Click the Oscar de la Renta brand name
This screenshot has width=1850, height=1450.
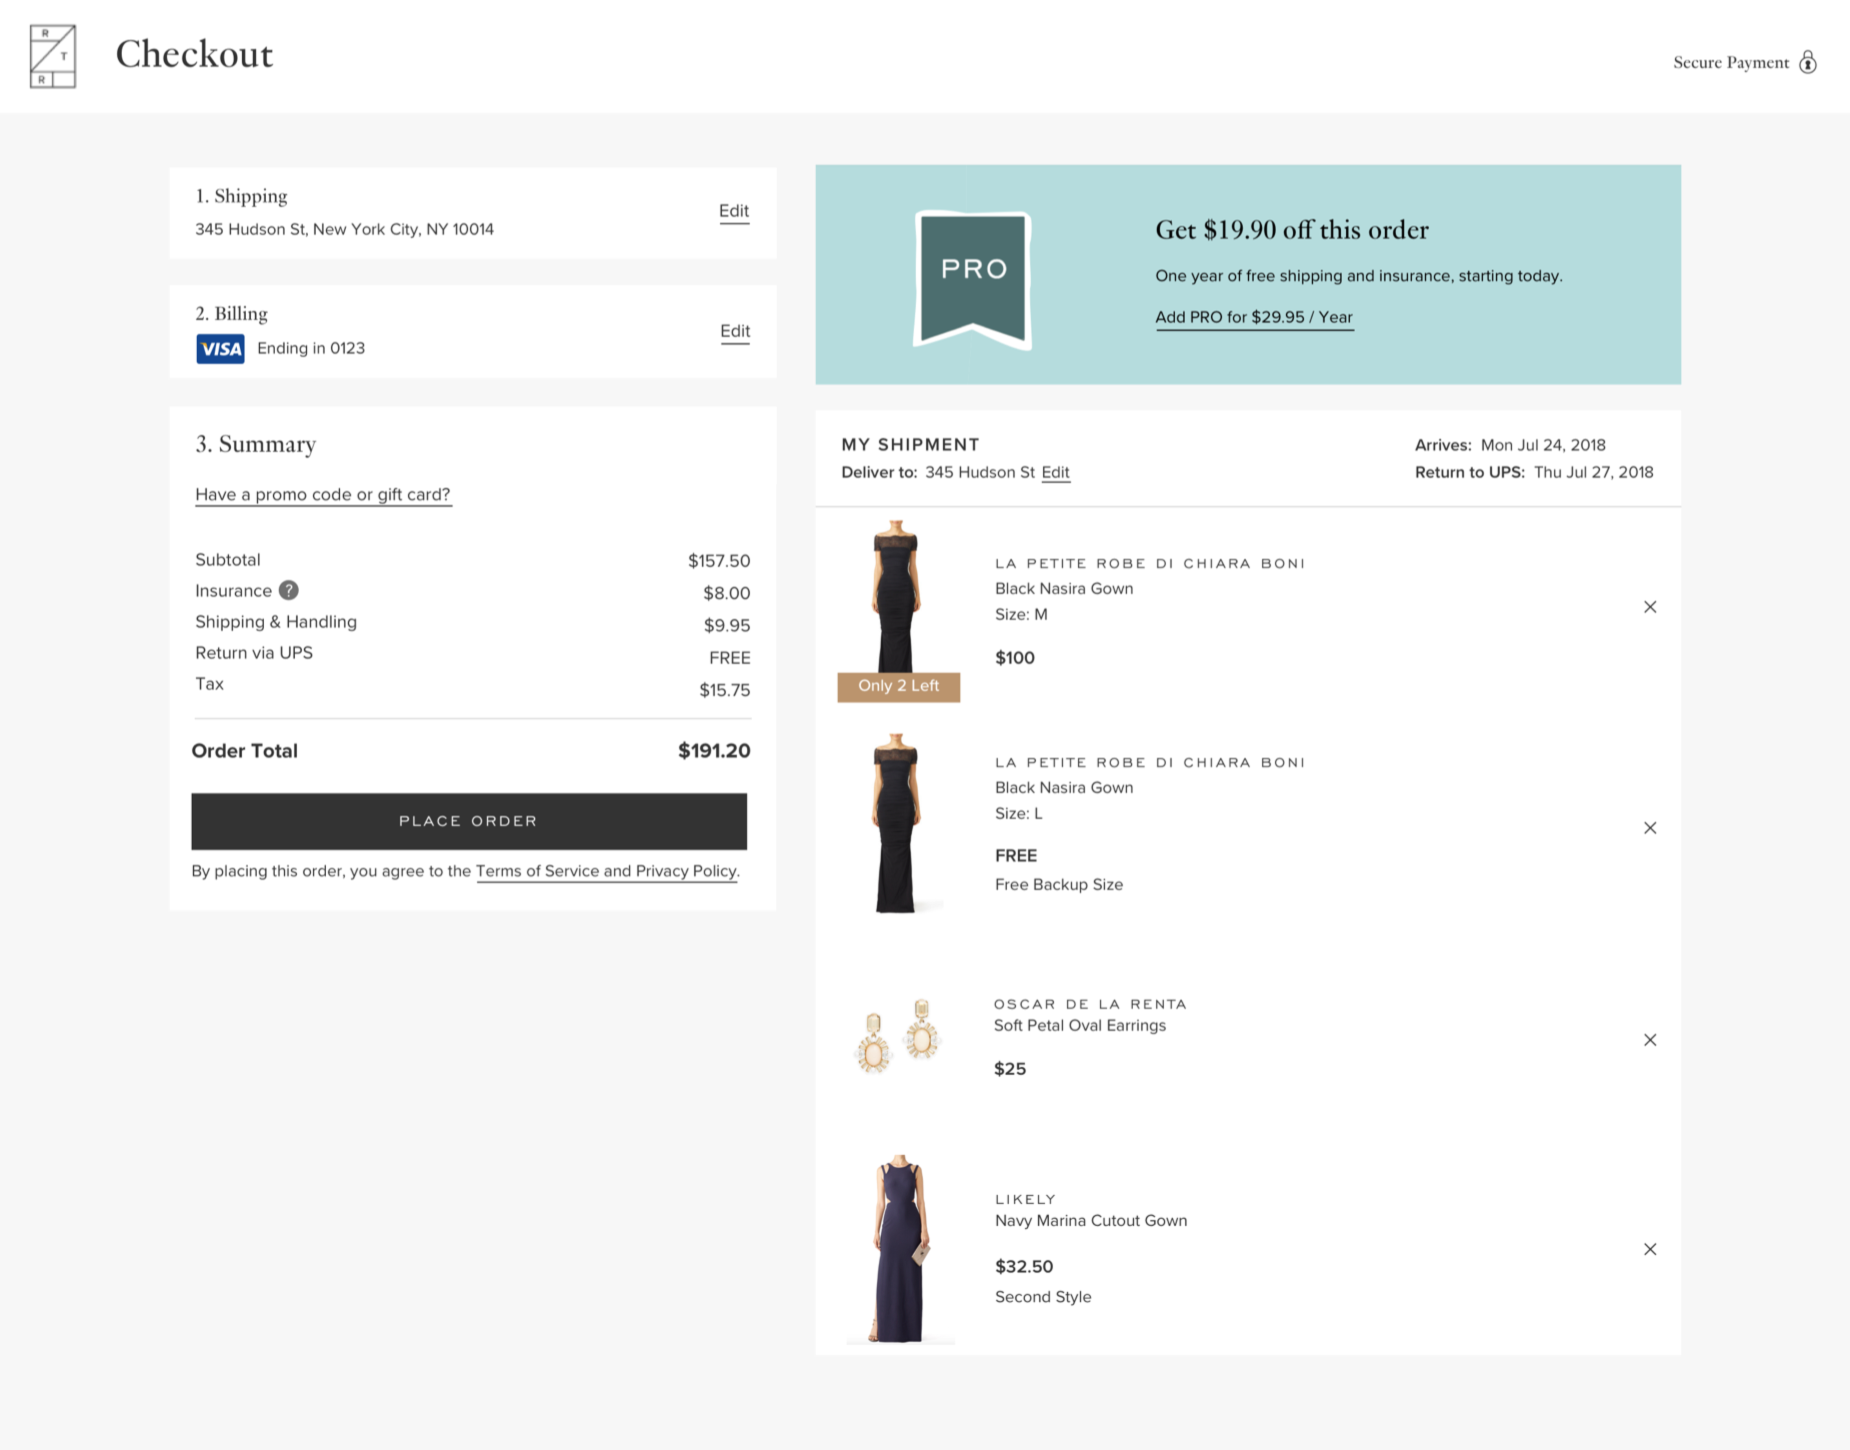coord(1090,1004)
